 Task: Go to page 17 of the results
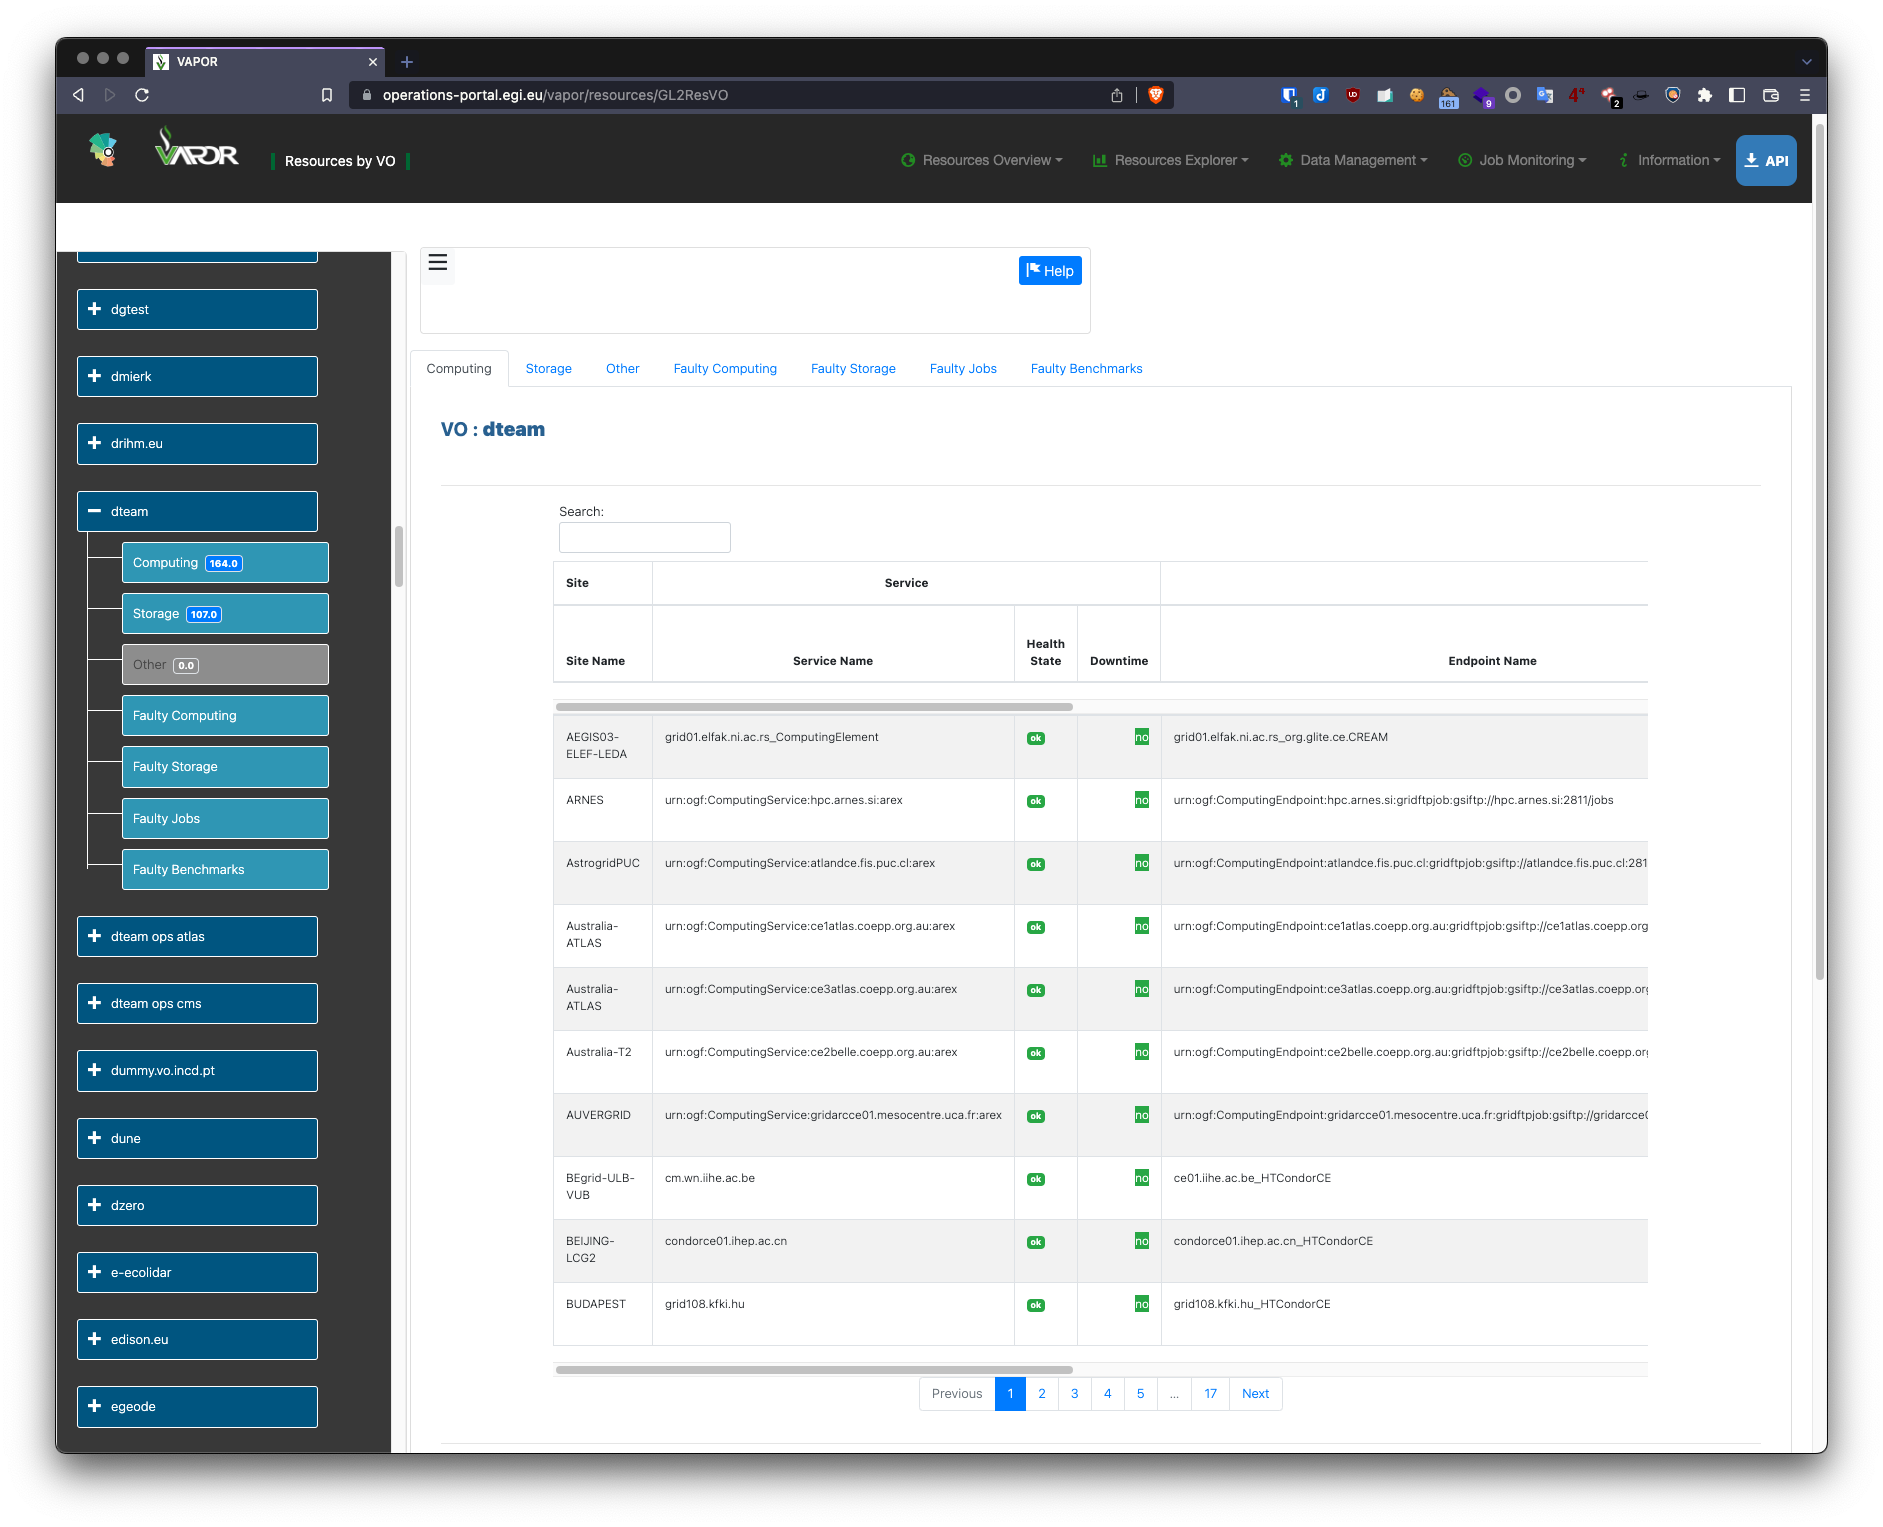(x=1210, y=1393)
